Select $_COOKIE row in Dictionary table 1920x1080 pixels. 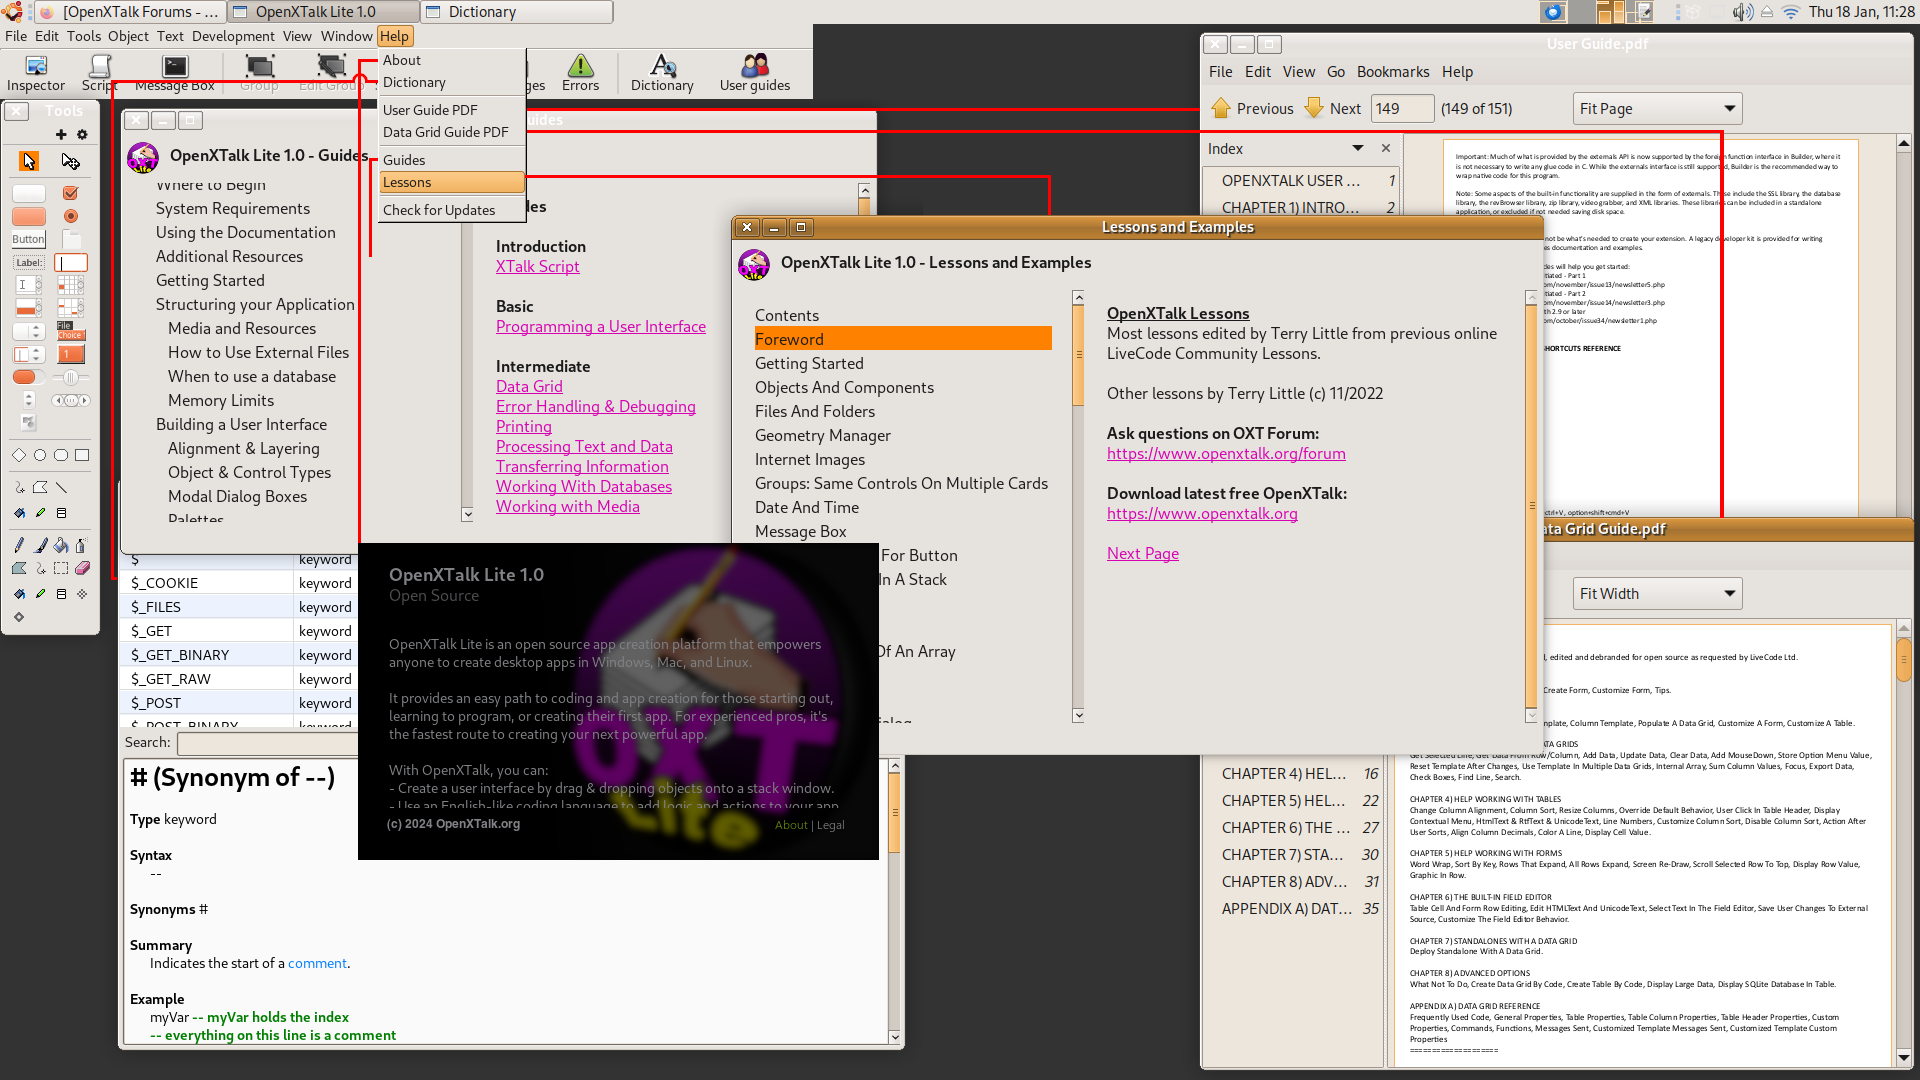(240, 583)
